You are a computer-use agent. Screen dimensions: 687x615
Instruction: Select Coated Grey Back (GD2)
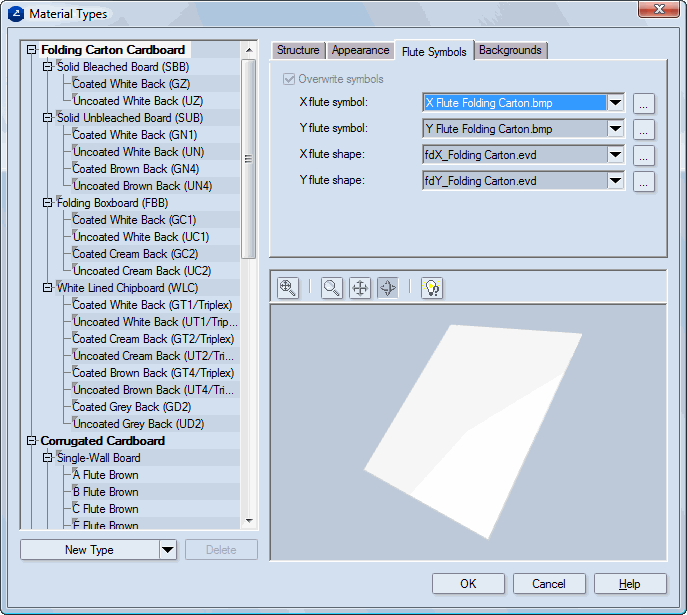(x=132, y=407)
